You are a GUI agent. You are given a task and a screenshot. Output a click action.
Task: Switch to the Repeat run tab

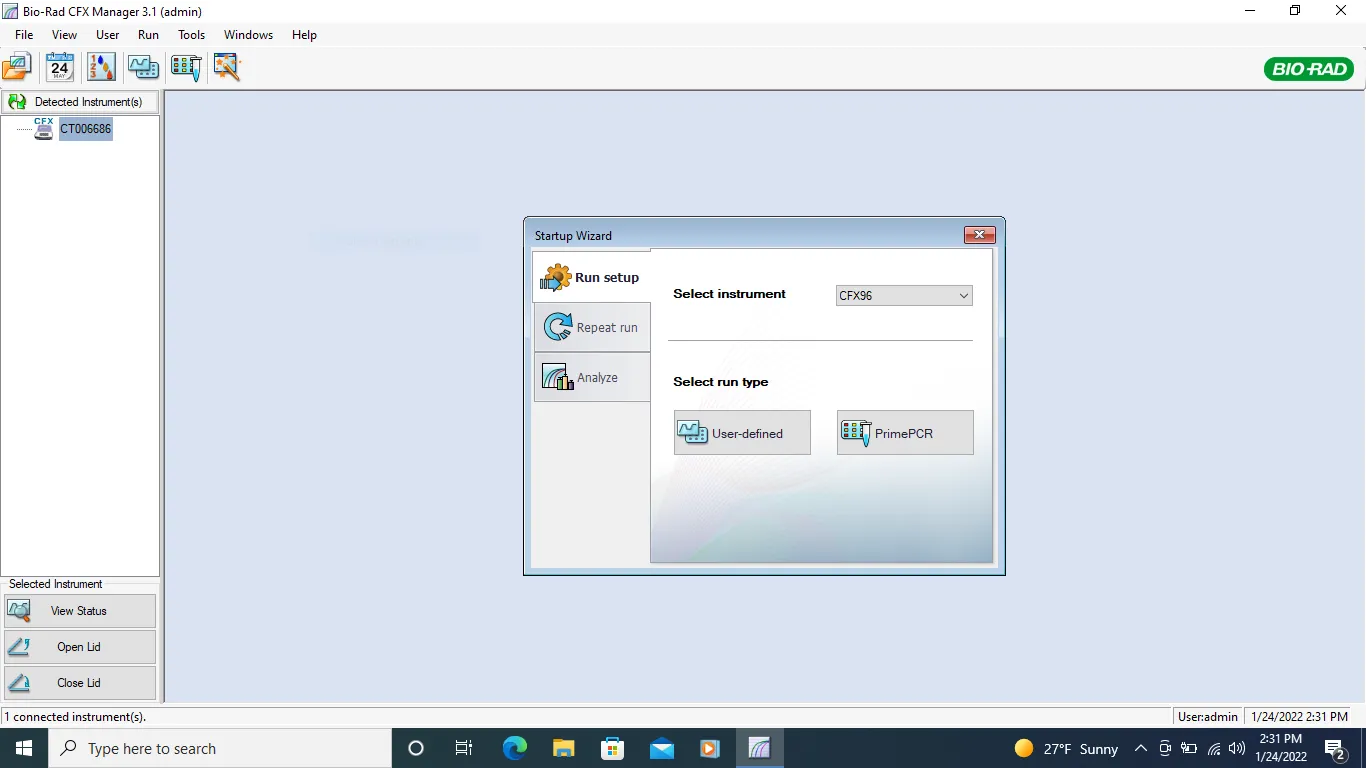coord(592,328)
